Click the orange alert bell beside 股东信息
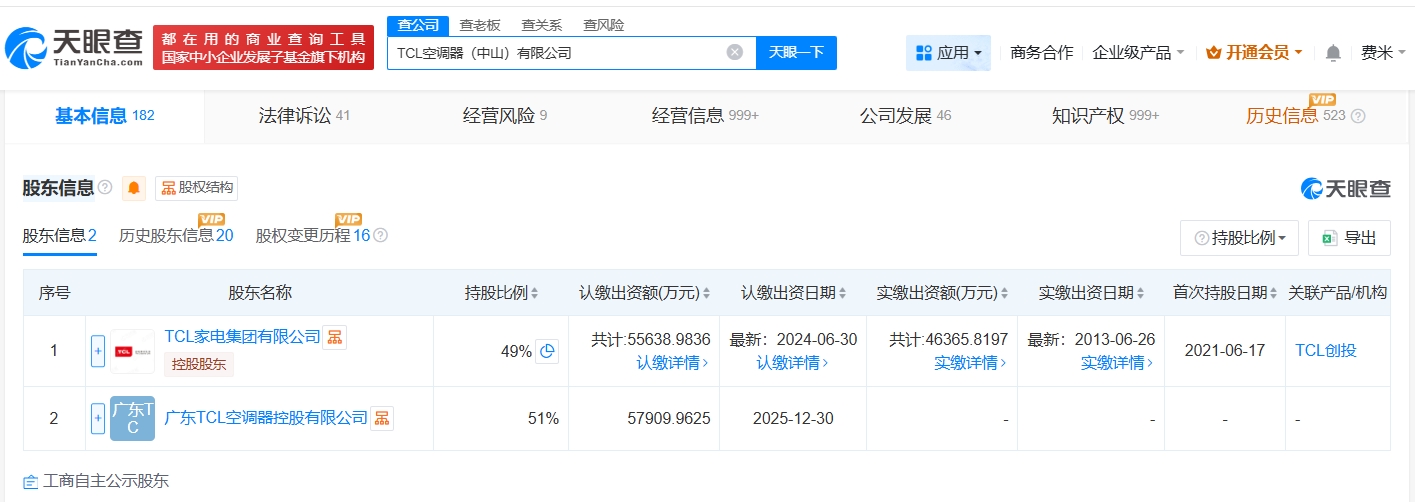The width and height of the screenshot is (1415, 502). tap(134, 188)
